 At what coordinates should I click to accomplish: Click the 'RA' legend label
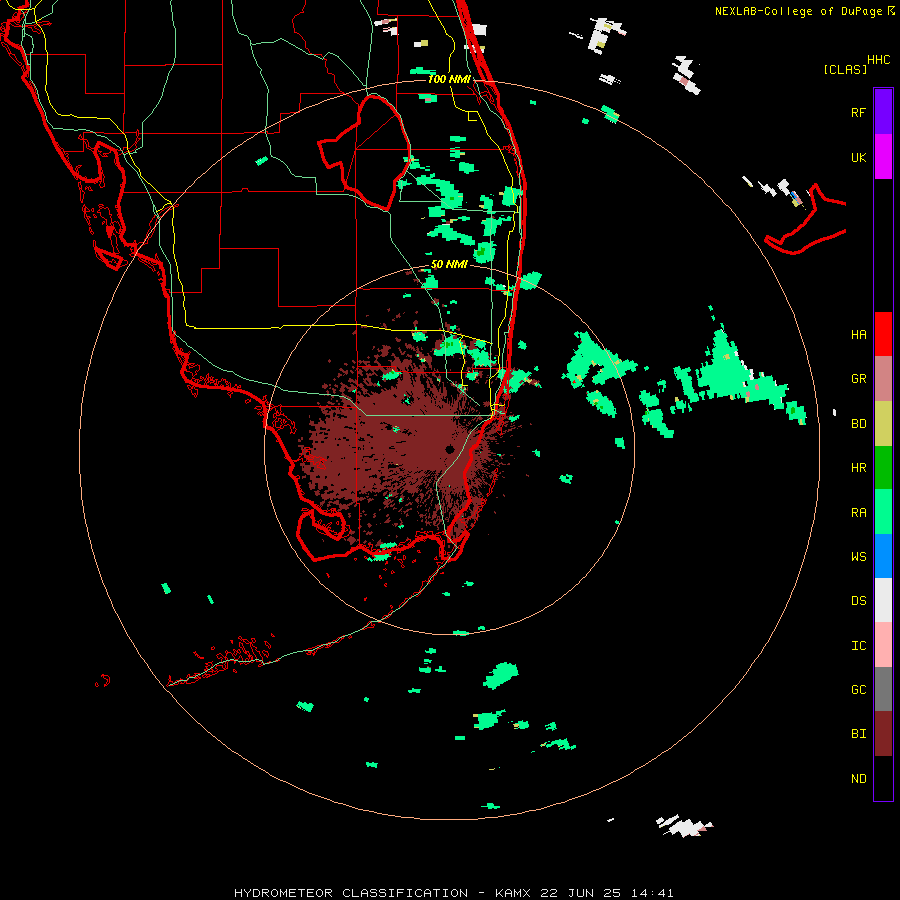858,513
